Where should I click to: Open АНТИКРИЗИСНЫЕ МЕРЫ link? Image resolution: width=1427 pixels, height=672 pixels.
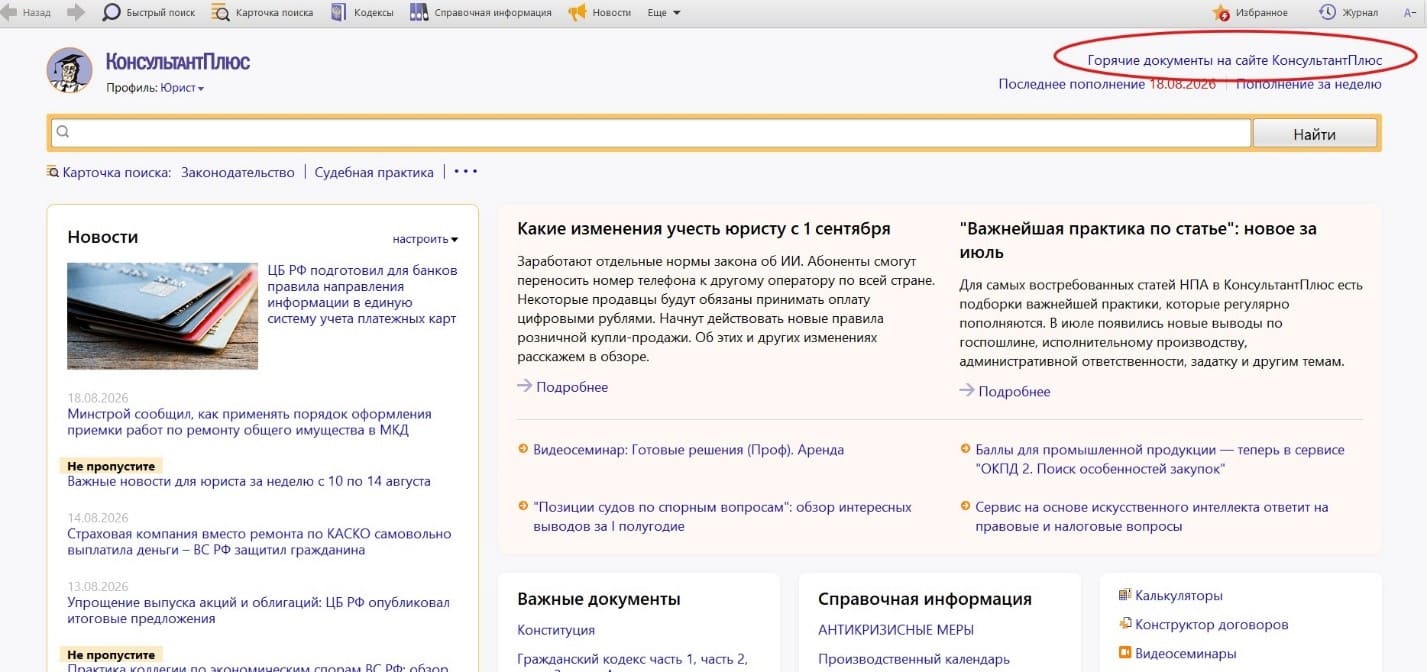pyautogui.click(x=896, y=630)
